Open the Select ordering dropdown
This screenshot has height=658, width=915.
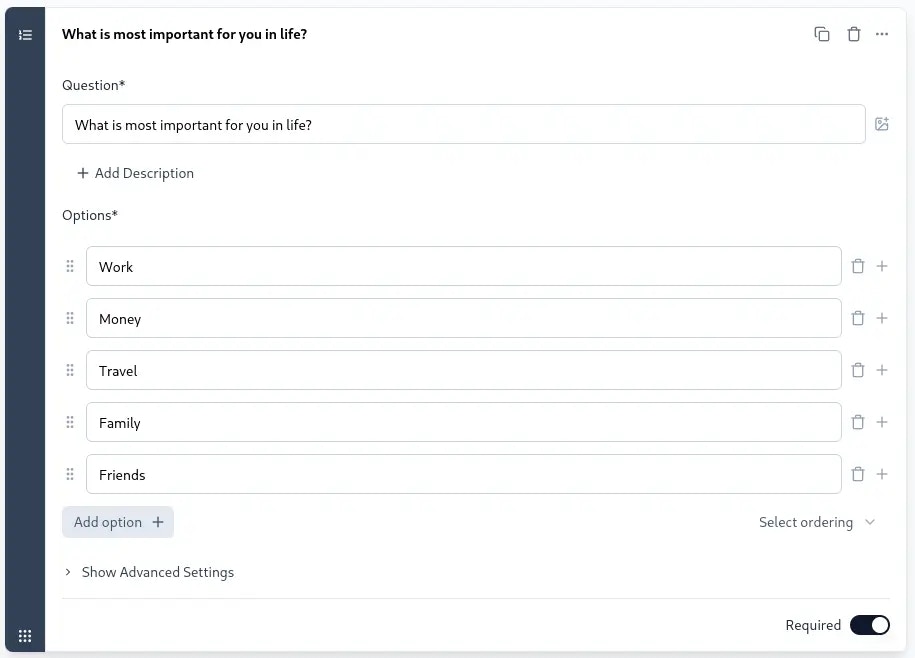pyautogui.click(x=817, y=521)
